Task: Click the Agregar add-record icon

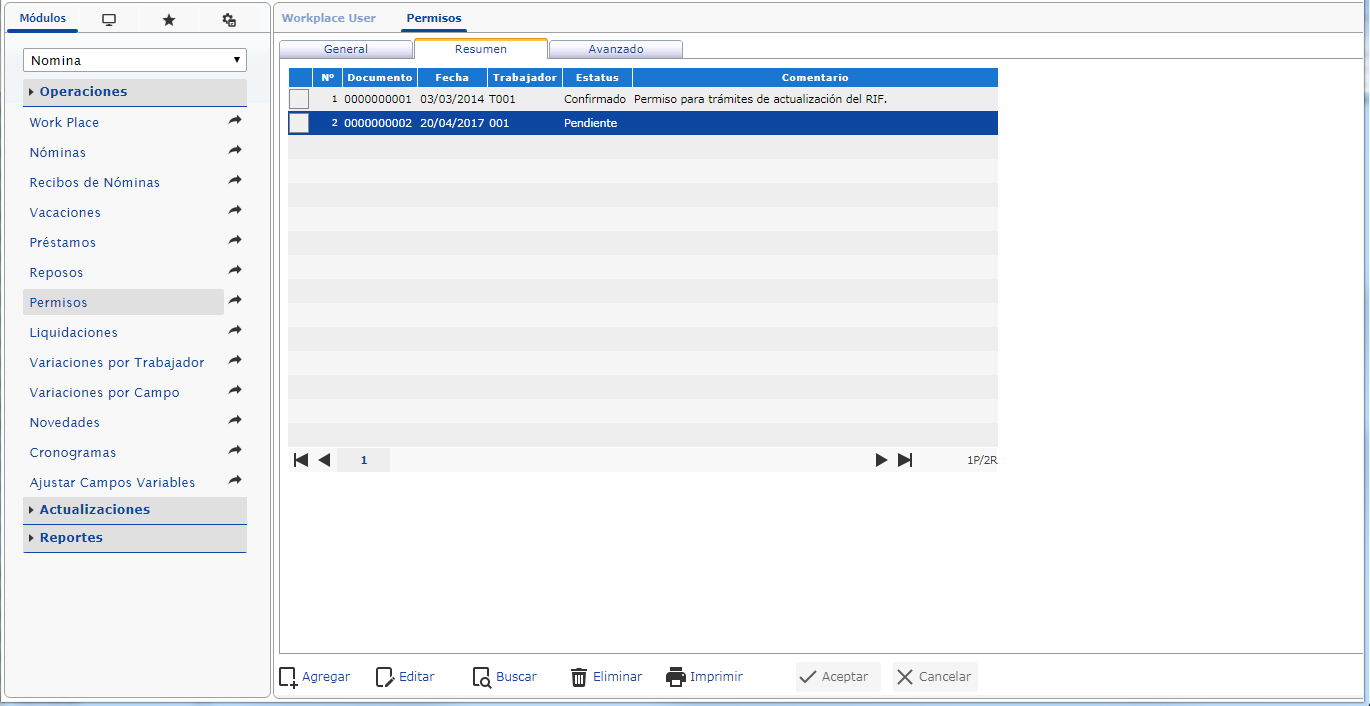Action: [x=288, y=677]
